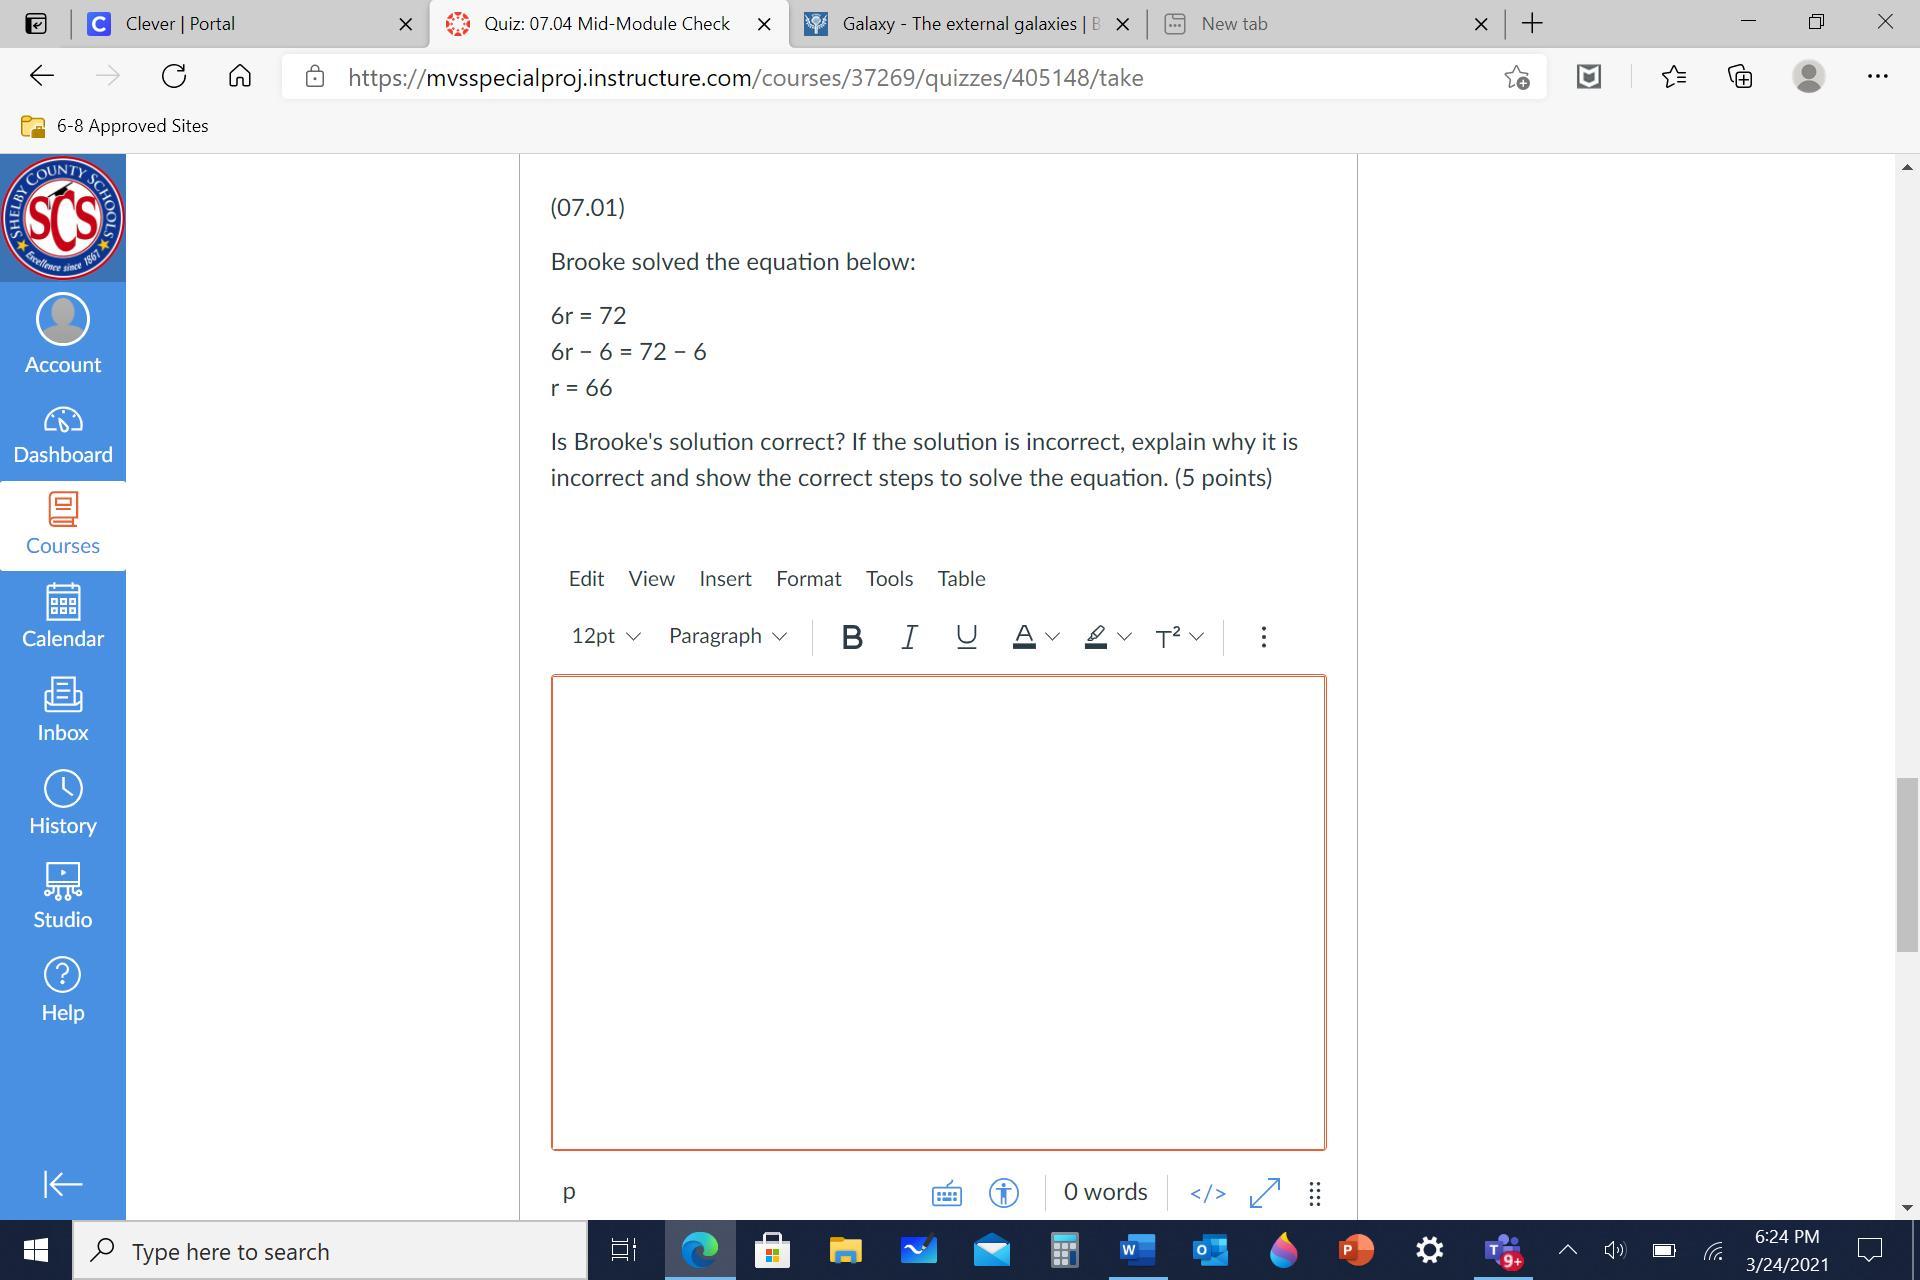Open the keyboard shortcuts icon
Screen dimensions: 1920x1280
pyautogui.click(x=946, y=1193)
